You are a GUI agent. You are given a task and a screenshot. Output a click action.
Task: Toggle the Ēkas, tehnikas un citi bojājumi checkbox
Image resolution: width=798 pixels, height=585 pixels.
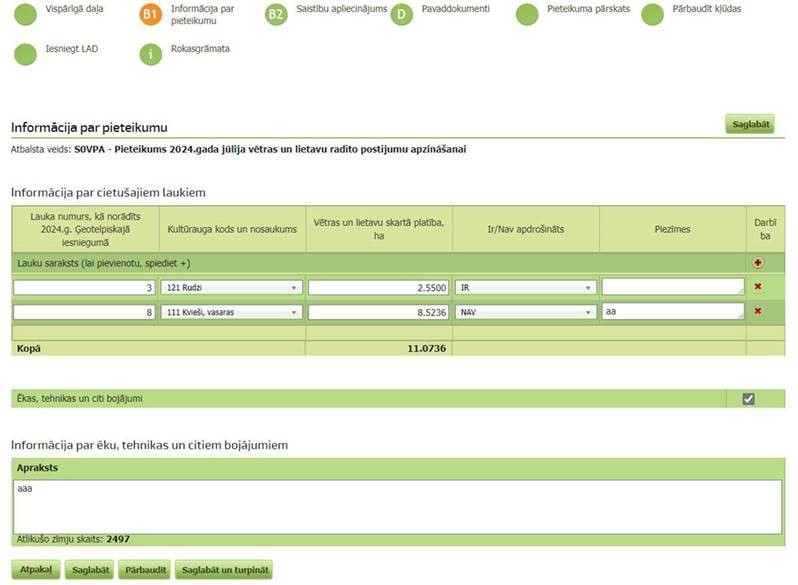(x=748, y=399)
